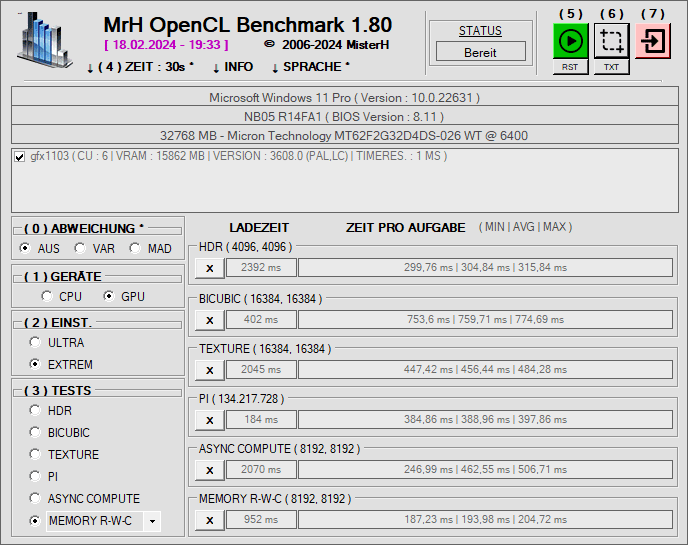This screenshot has width=688, height=545.
Task: Start the benchmark with the green play button
Action: tap(570, 41)
